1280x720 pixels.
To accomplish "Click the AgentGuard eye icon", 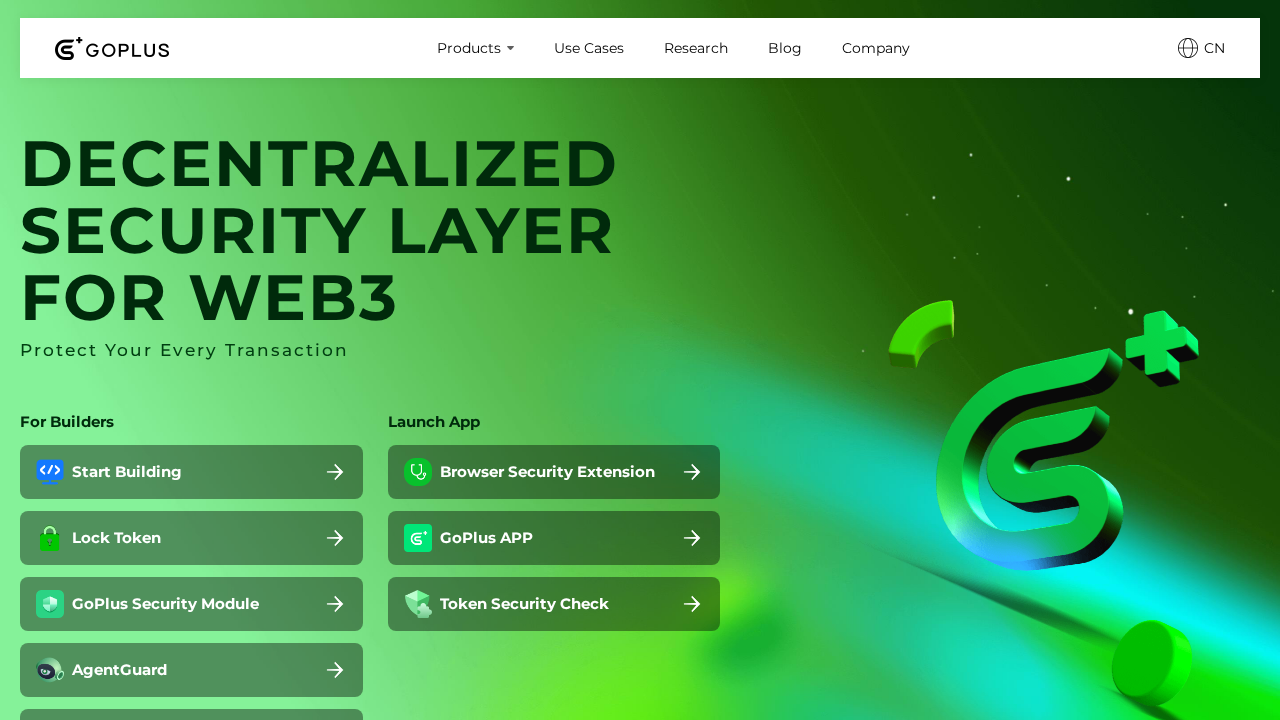I will [x=50, y=670].
